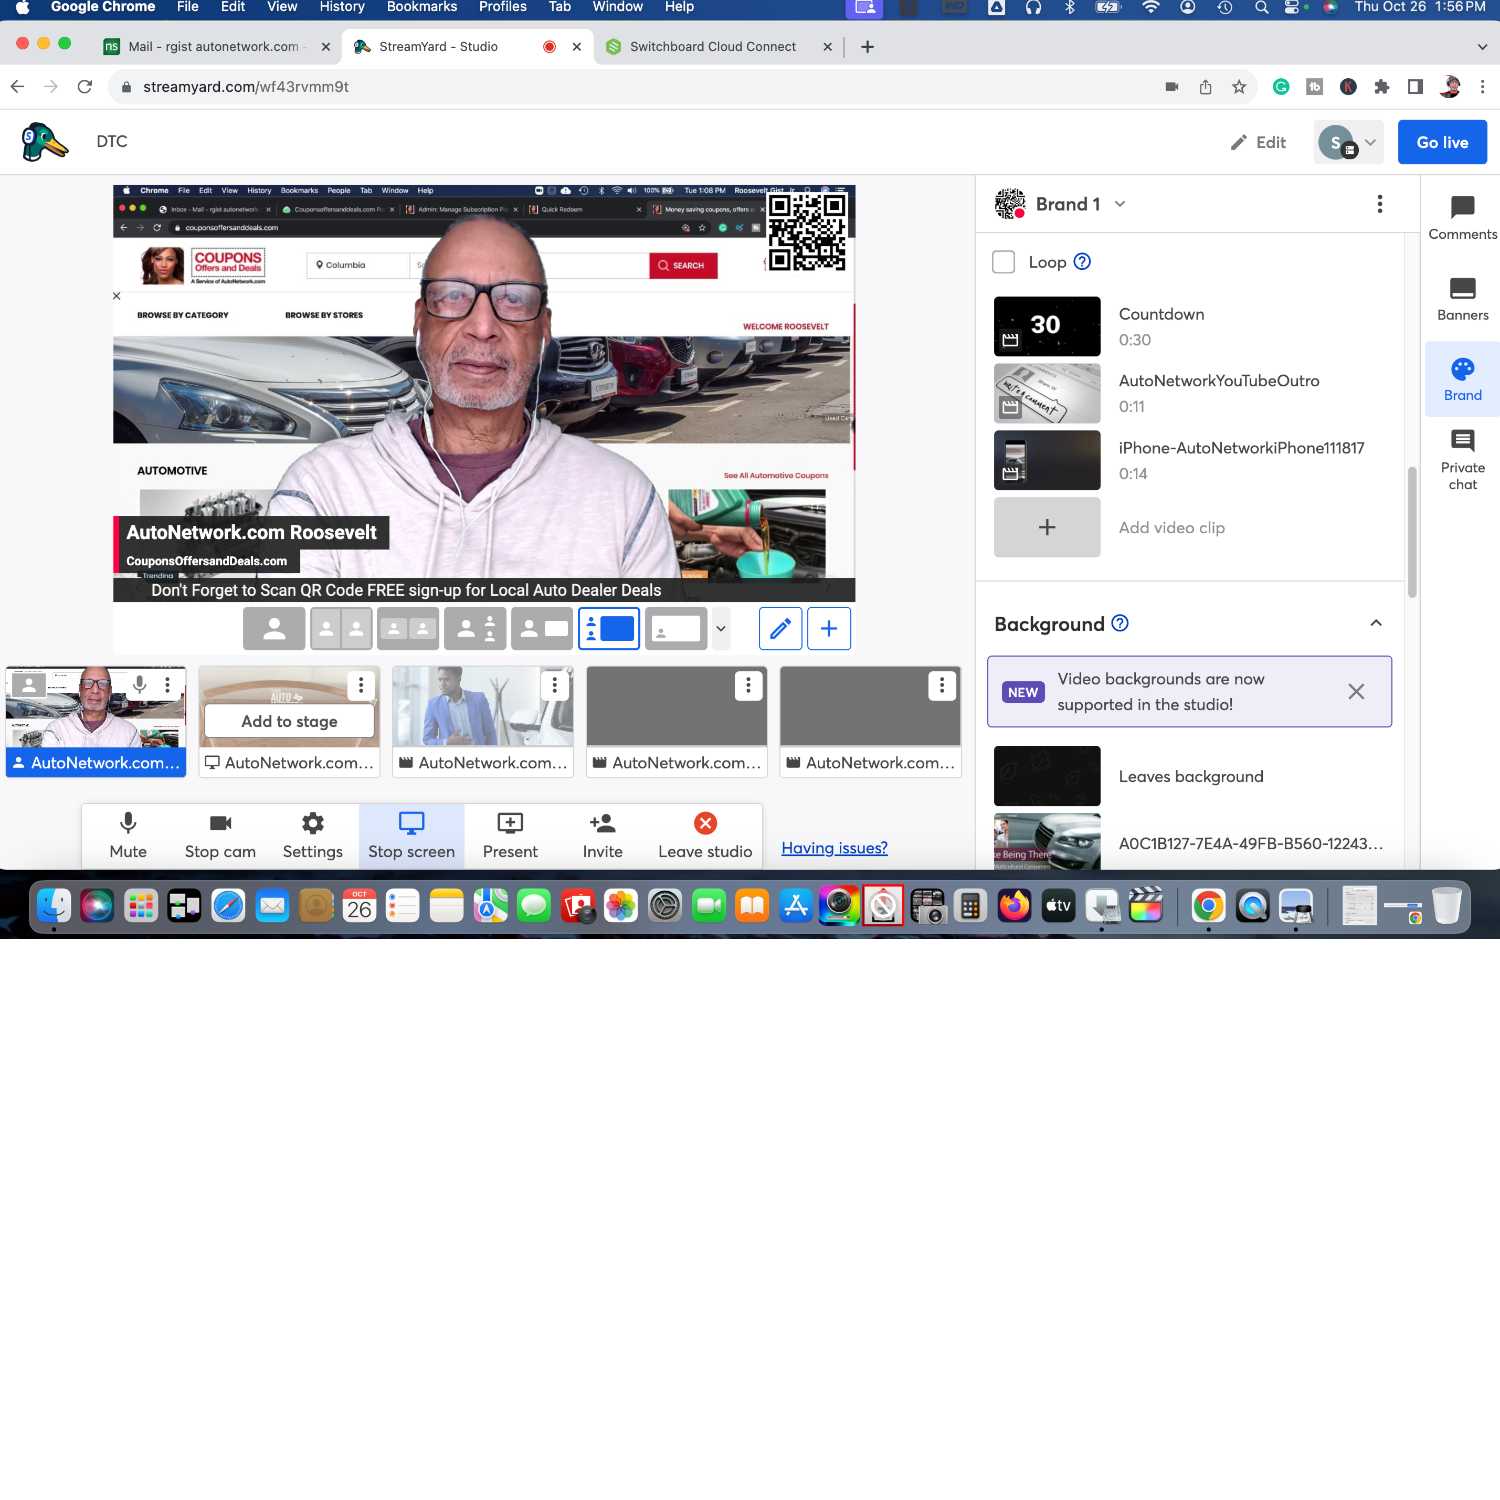The height and width of the screenshot is (1500, 1500).
Task: Open the Chrome History menu
Action: point(342,7)
